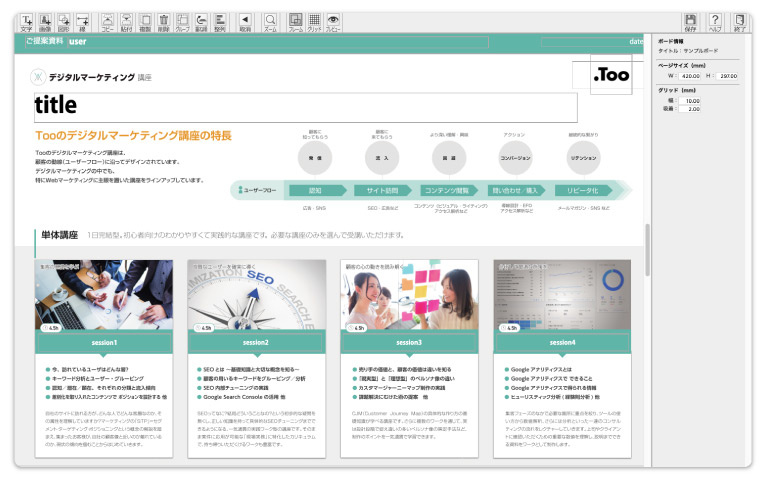Click the 複製 duplicate toolbar icon
The height and width of the screenshot is (480, 762).
(145, 22)
